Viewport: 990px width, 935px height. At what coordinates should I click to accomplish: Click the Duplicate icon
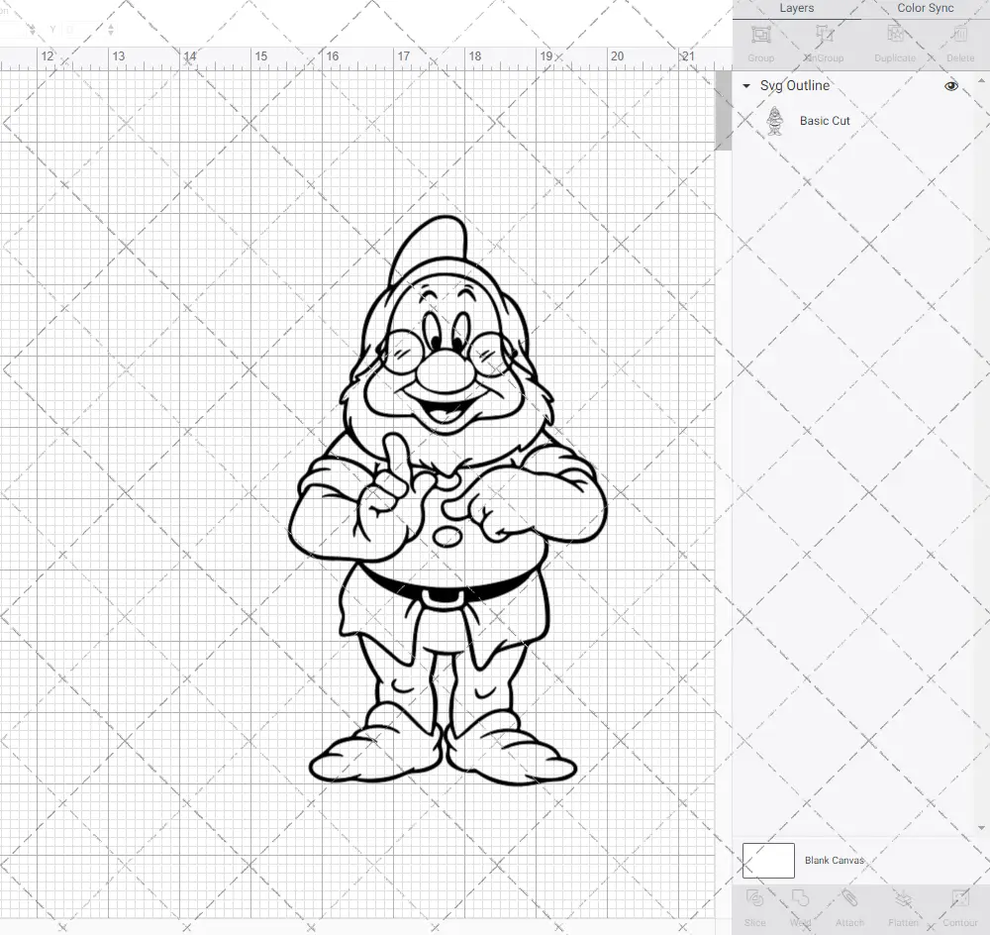(x=894, y=42)
